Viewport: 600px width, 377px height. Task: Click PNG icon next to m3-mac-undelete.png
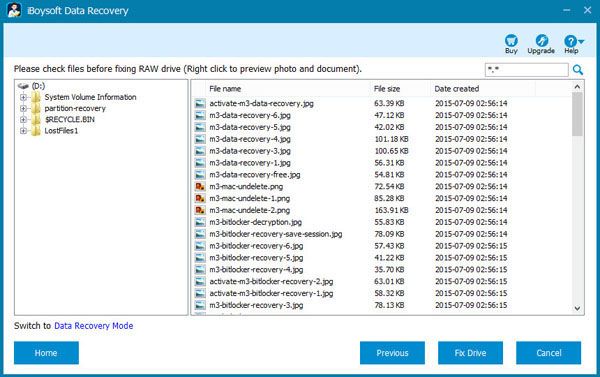[x=200, y=186]
